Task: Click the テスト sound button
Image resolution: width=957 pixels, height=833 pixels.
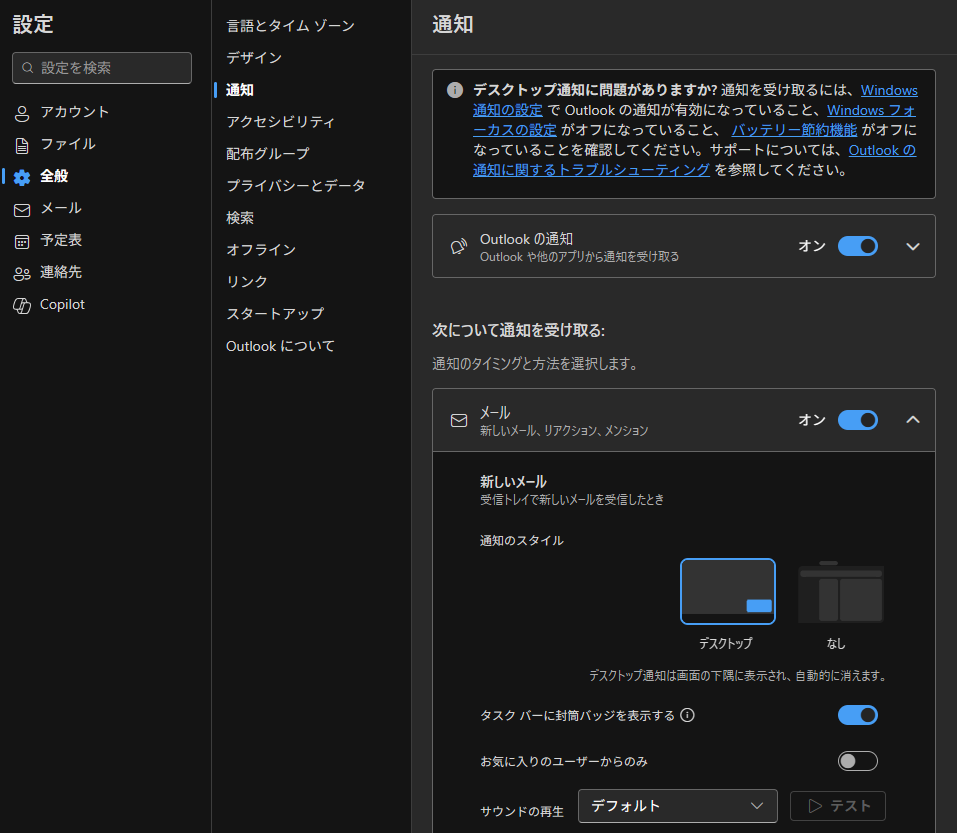Action: [x=837, y=806]
